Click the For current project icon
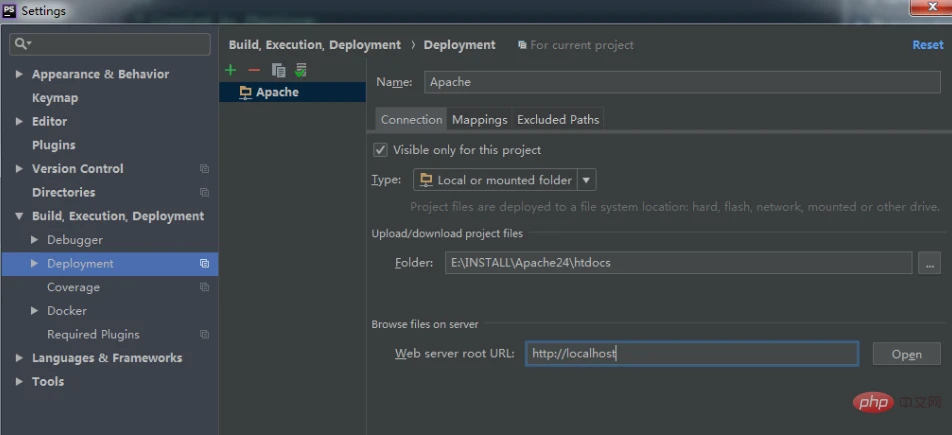Viewport: 952px width, 435px height. 522,45
